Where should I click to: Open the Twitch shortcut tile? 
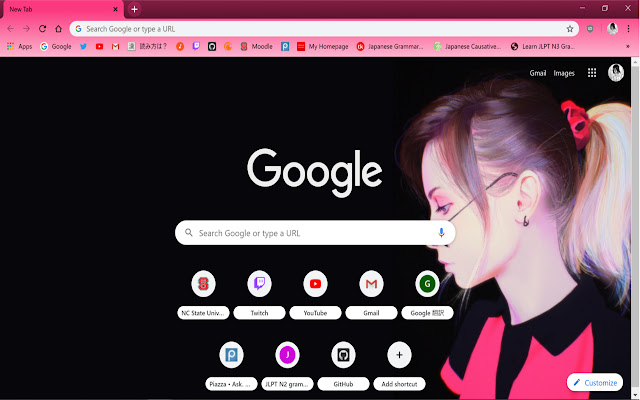click(259, 295)
